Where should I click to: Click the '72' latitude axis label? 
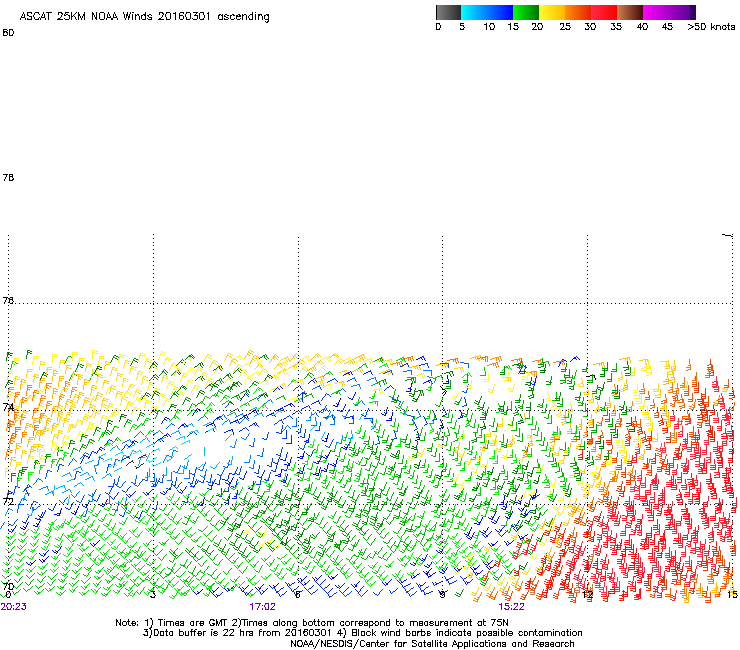pyautogui.click(x=8, y=501)
